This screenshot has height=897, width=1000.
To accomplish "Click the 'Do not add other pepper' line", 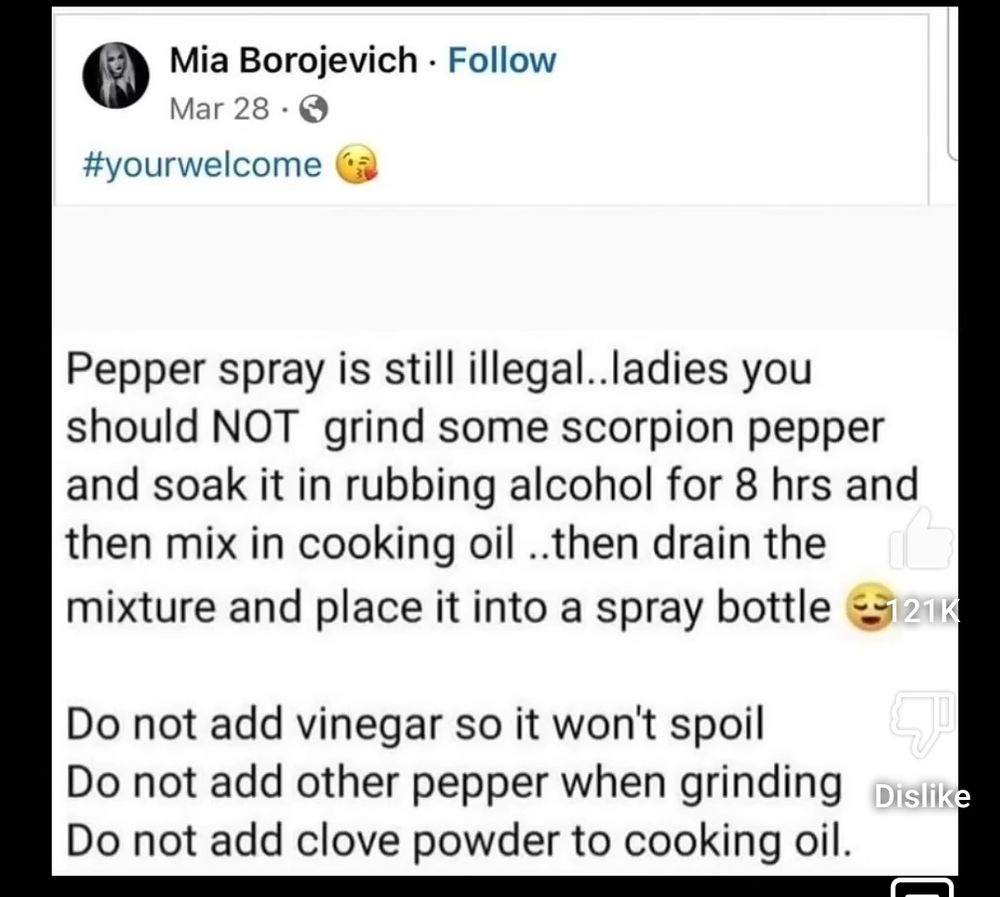I will pyautogui.click(x=454, y=783).
